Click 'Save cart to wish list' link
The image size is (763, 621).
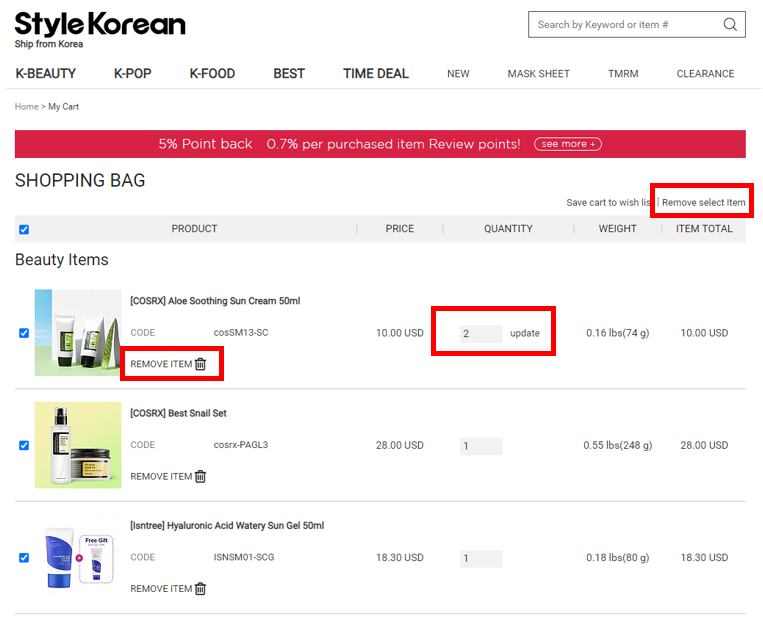(608, 203)
